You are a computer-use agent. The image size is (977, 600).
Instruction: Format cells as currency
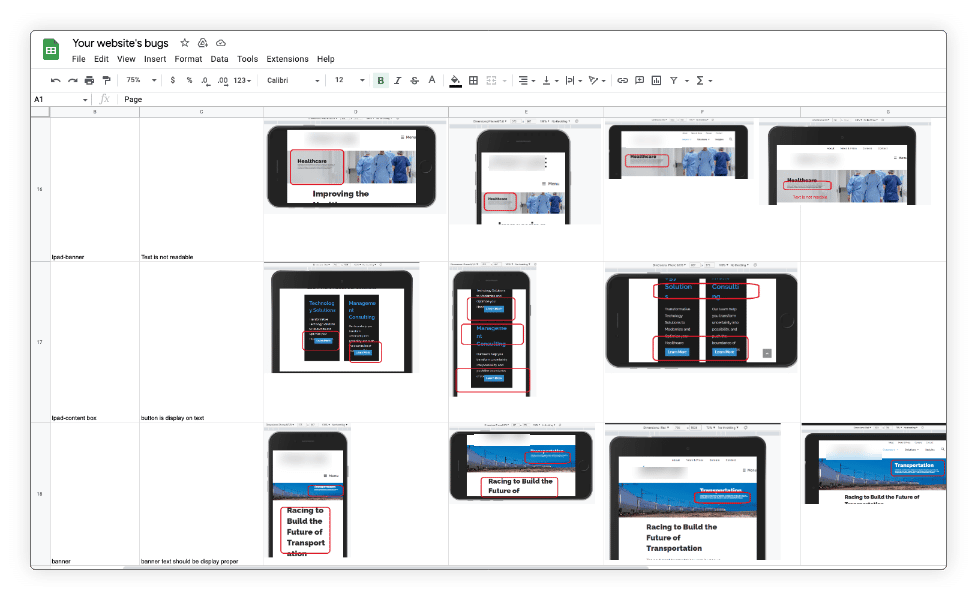pos(173,80)
